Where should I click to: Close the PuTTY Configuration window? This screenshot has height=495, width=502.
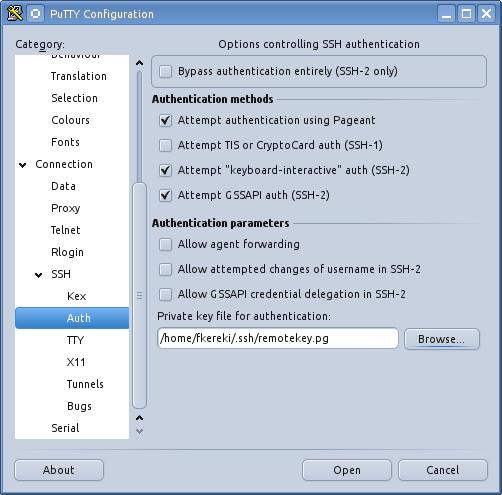point(486,14)
